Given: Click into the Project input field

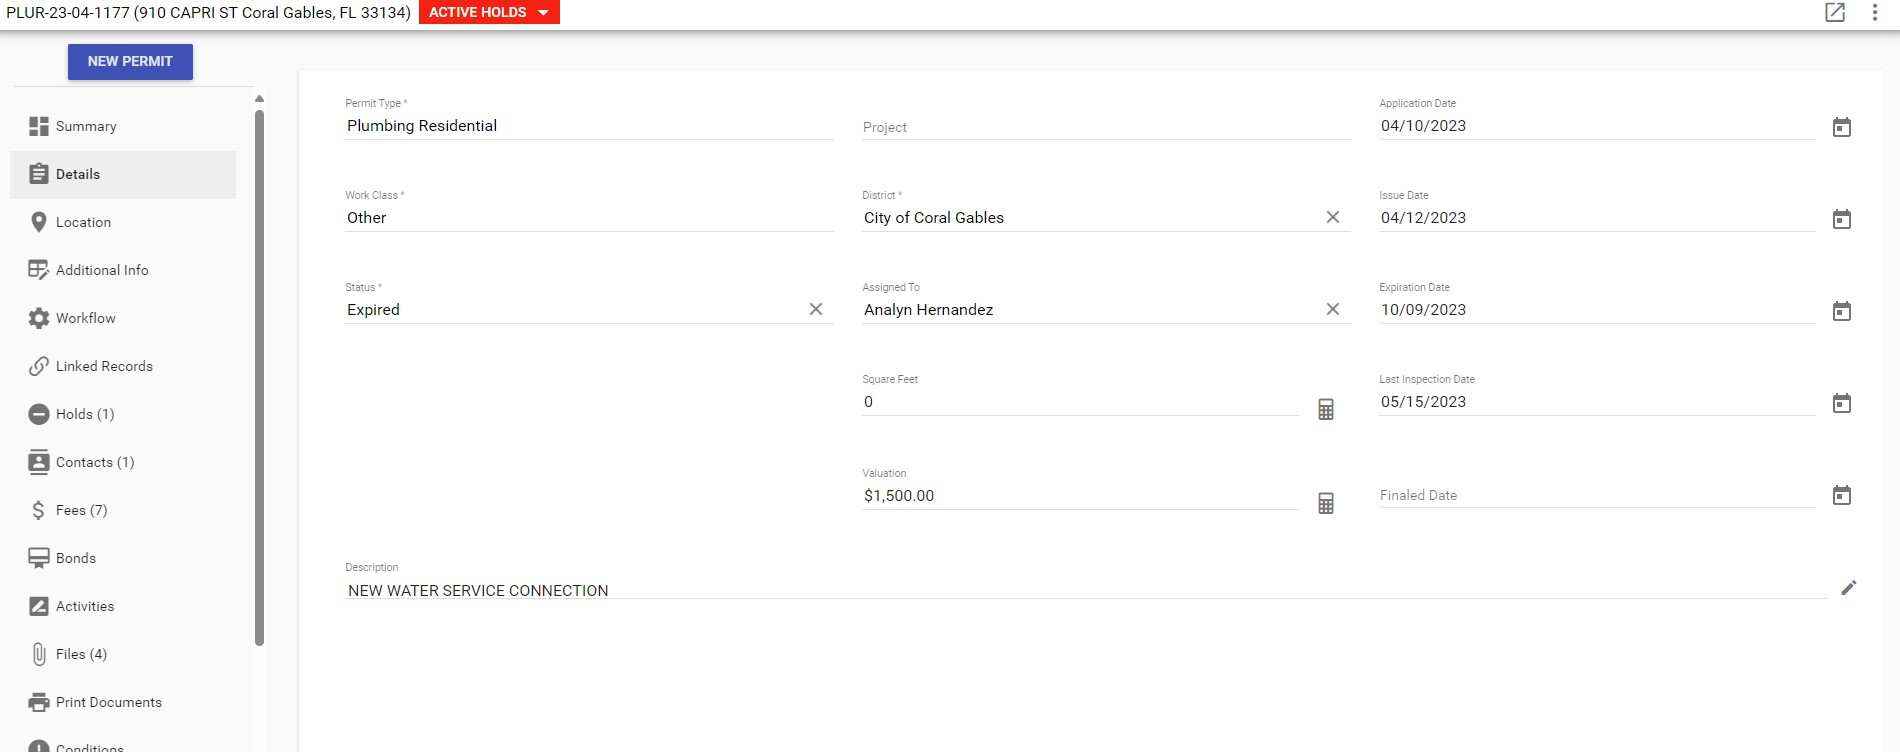Looking at the screenshot, I should tap(1105, 127).
